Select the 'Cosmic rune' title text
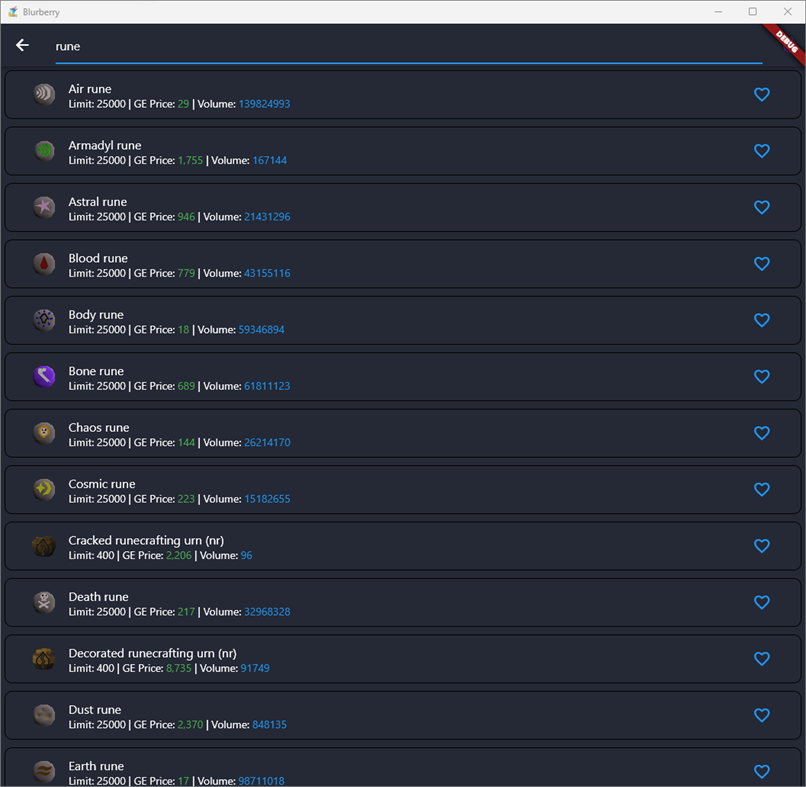The height and width of the screenshot is (787, 806). pyautogui.click(x=102, y=484)
